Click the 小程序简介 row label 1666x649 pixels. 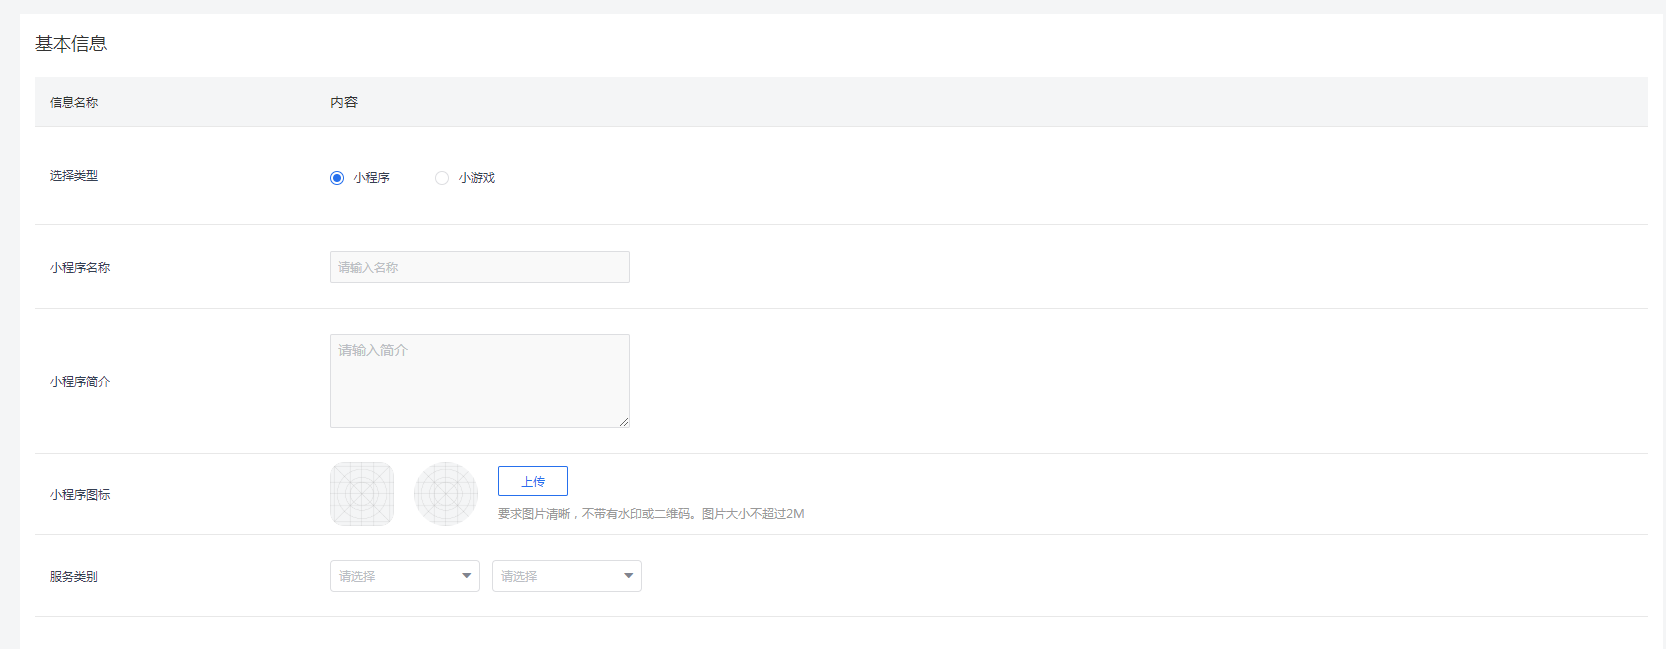(80, 382)
